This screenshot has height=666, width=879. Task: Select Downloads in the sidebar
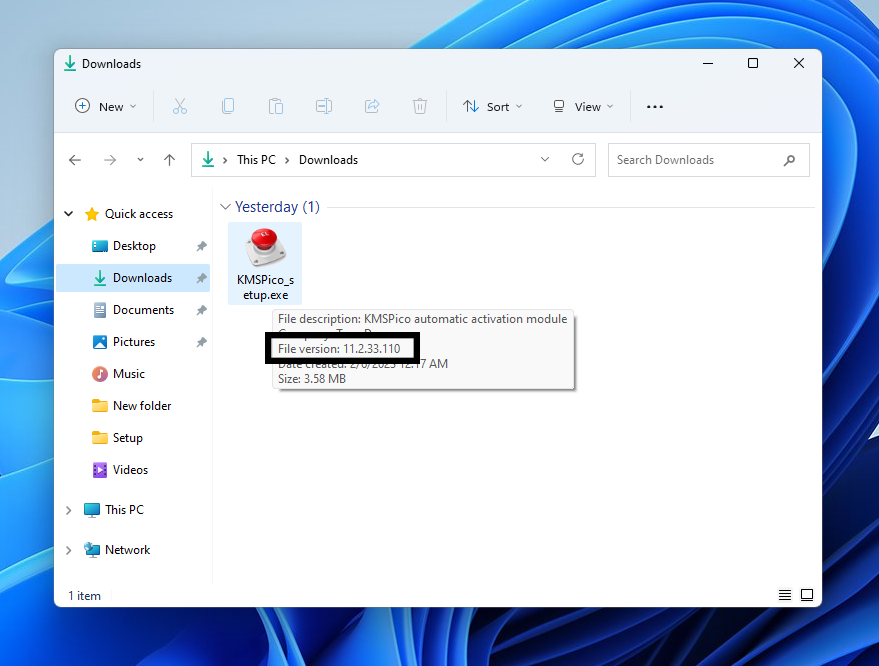[x=133, y=278]
